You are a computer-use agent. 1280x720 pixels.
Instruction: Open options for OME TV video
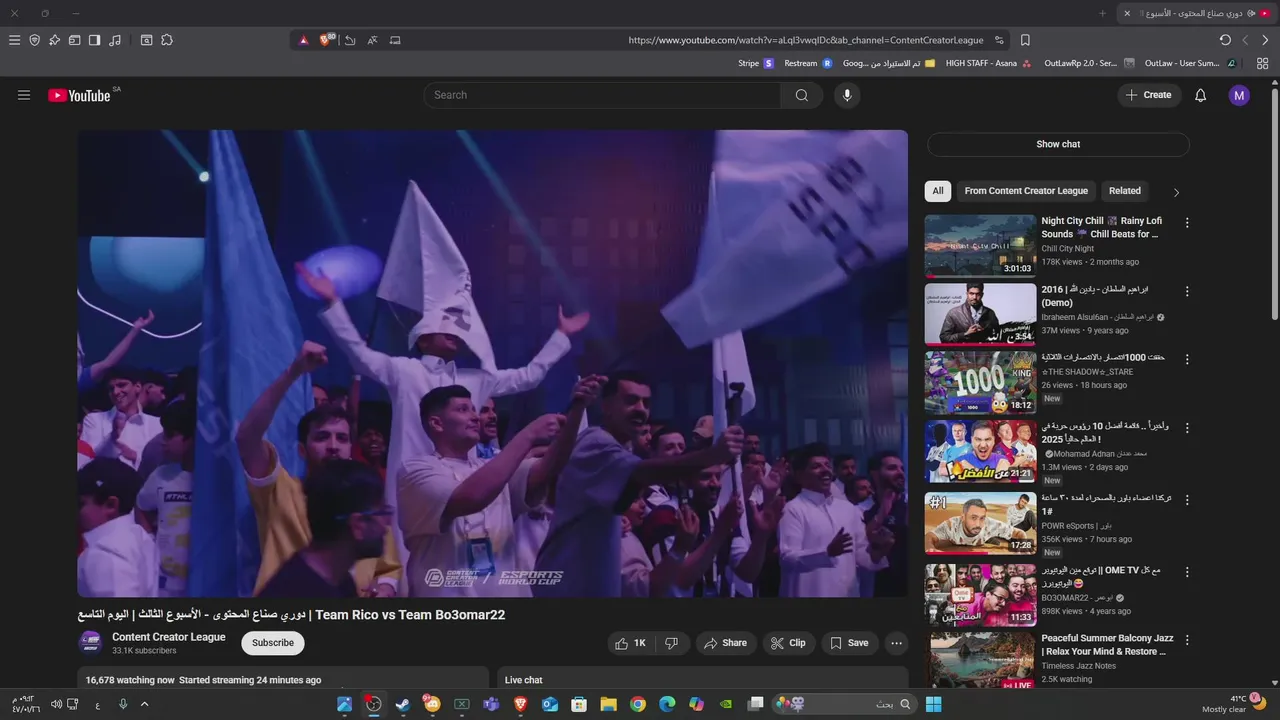tap(1187, 573)
